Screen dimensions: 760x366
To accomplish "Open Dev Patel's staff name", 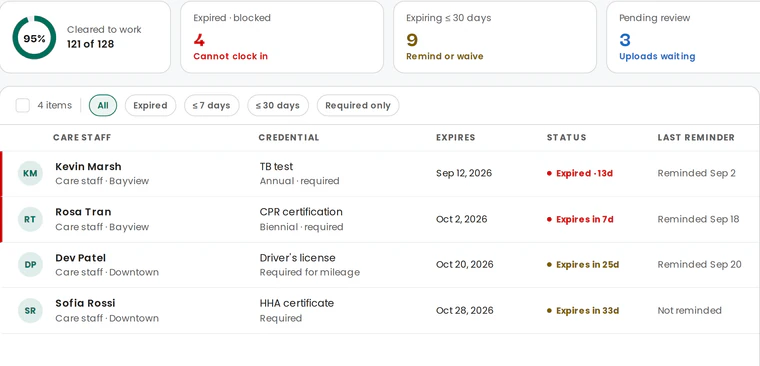I will coord(80,257).
